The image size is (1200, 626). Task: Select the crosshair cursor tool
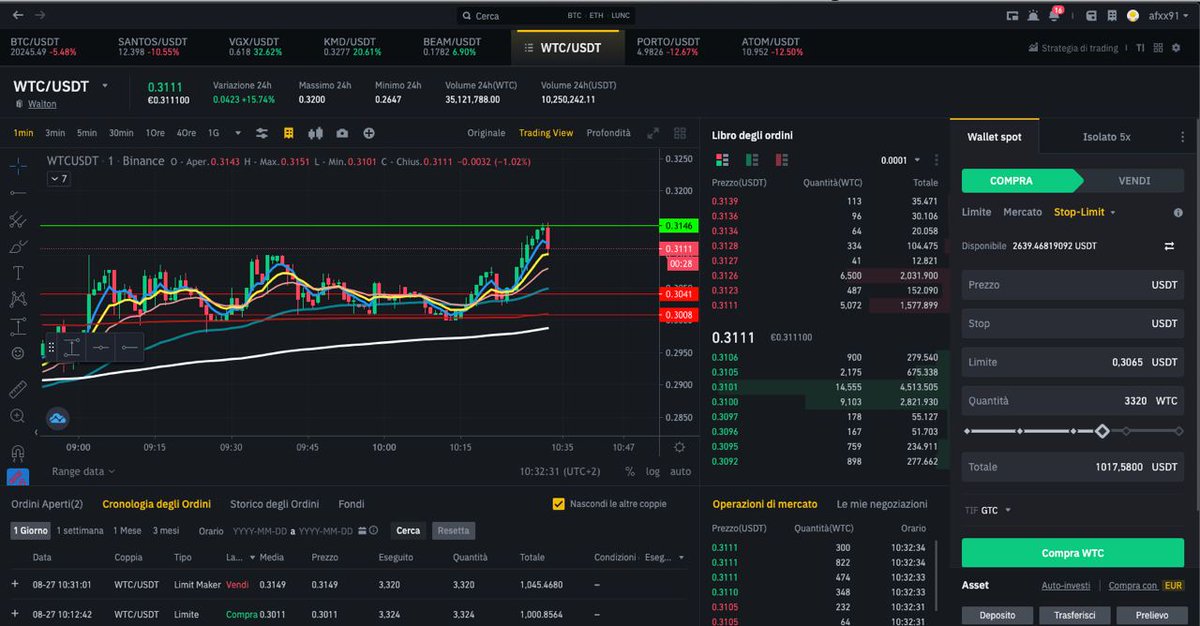click(17, 167)
